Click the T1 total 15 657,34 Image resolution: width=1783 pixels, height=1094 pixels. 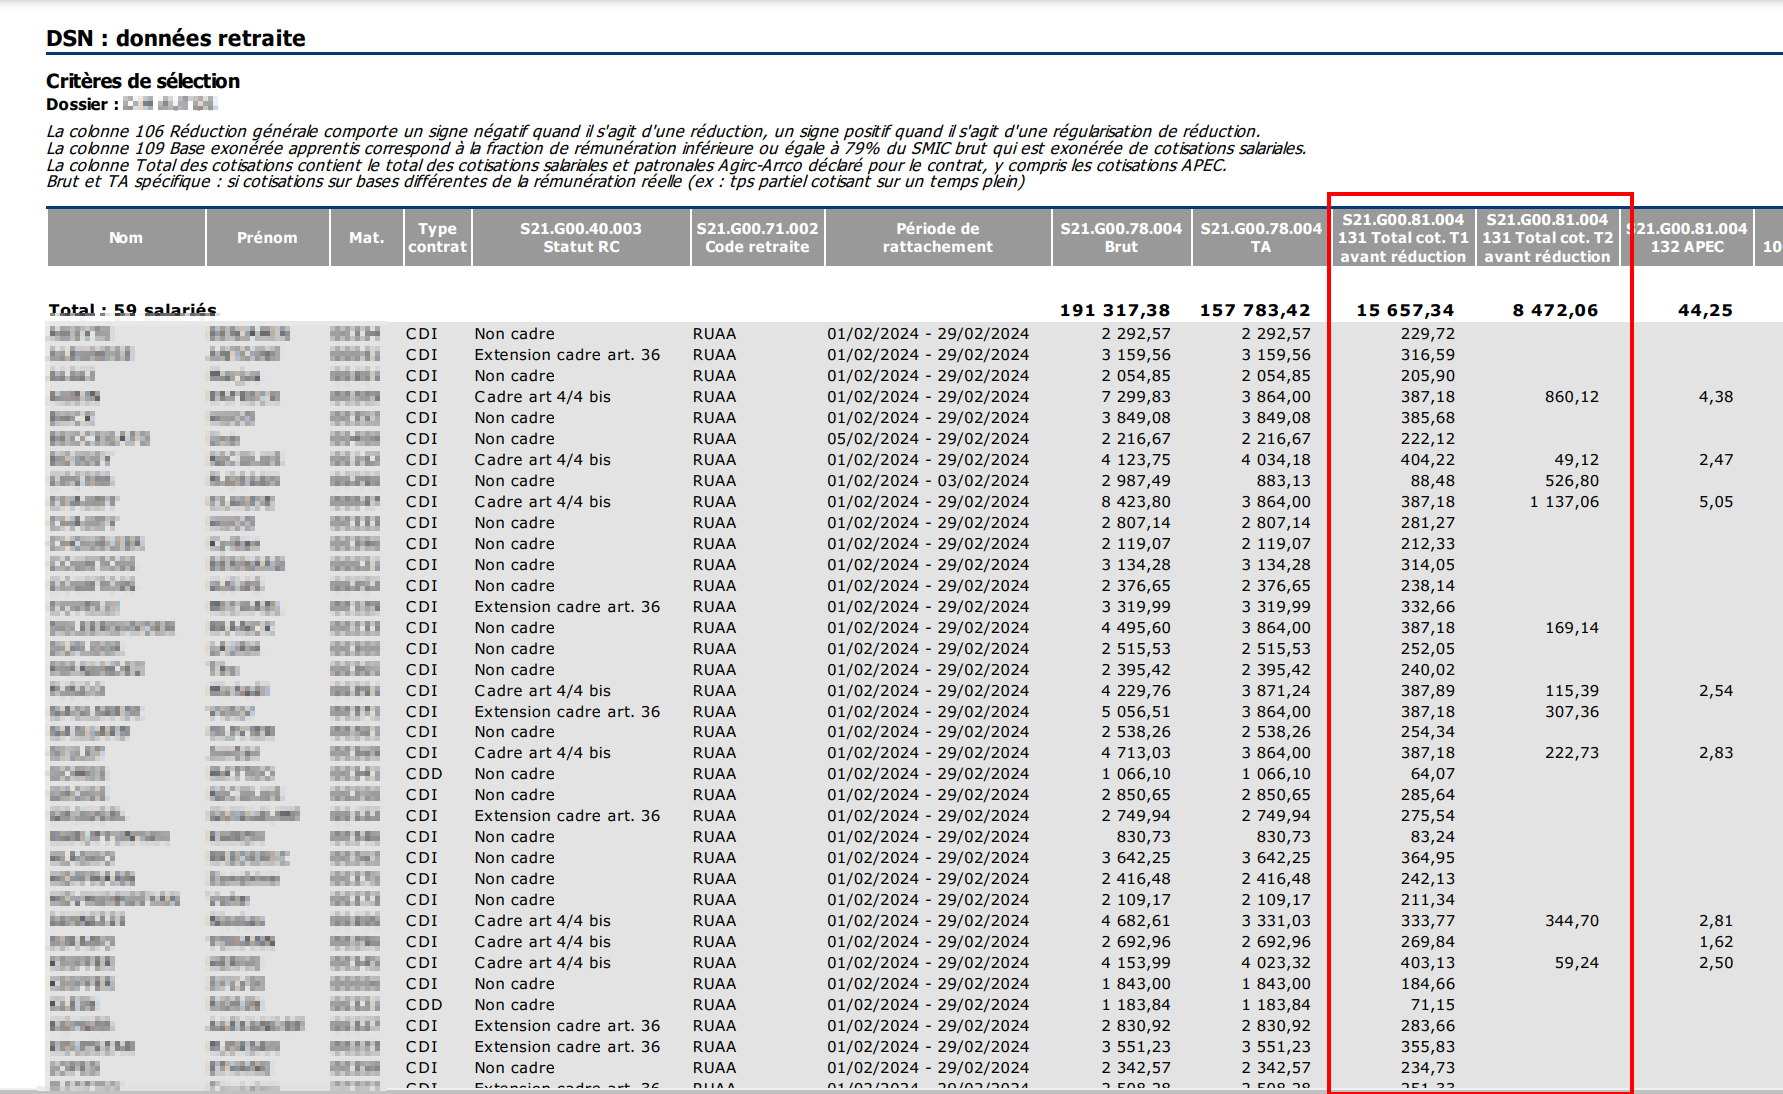point(1405,310)
